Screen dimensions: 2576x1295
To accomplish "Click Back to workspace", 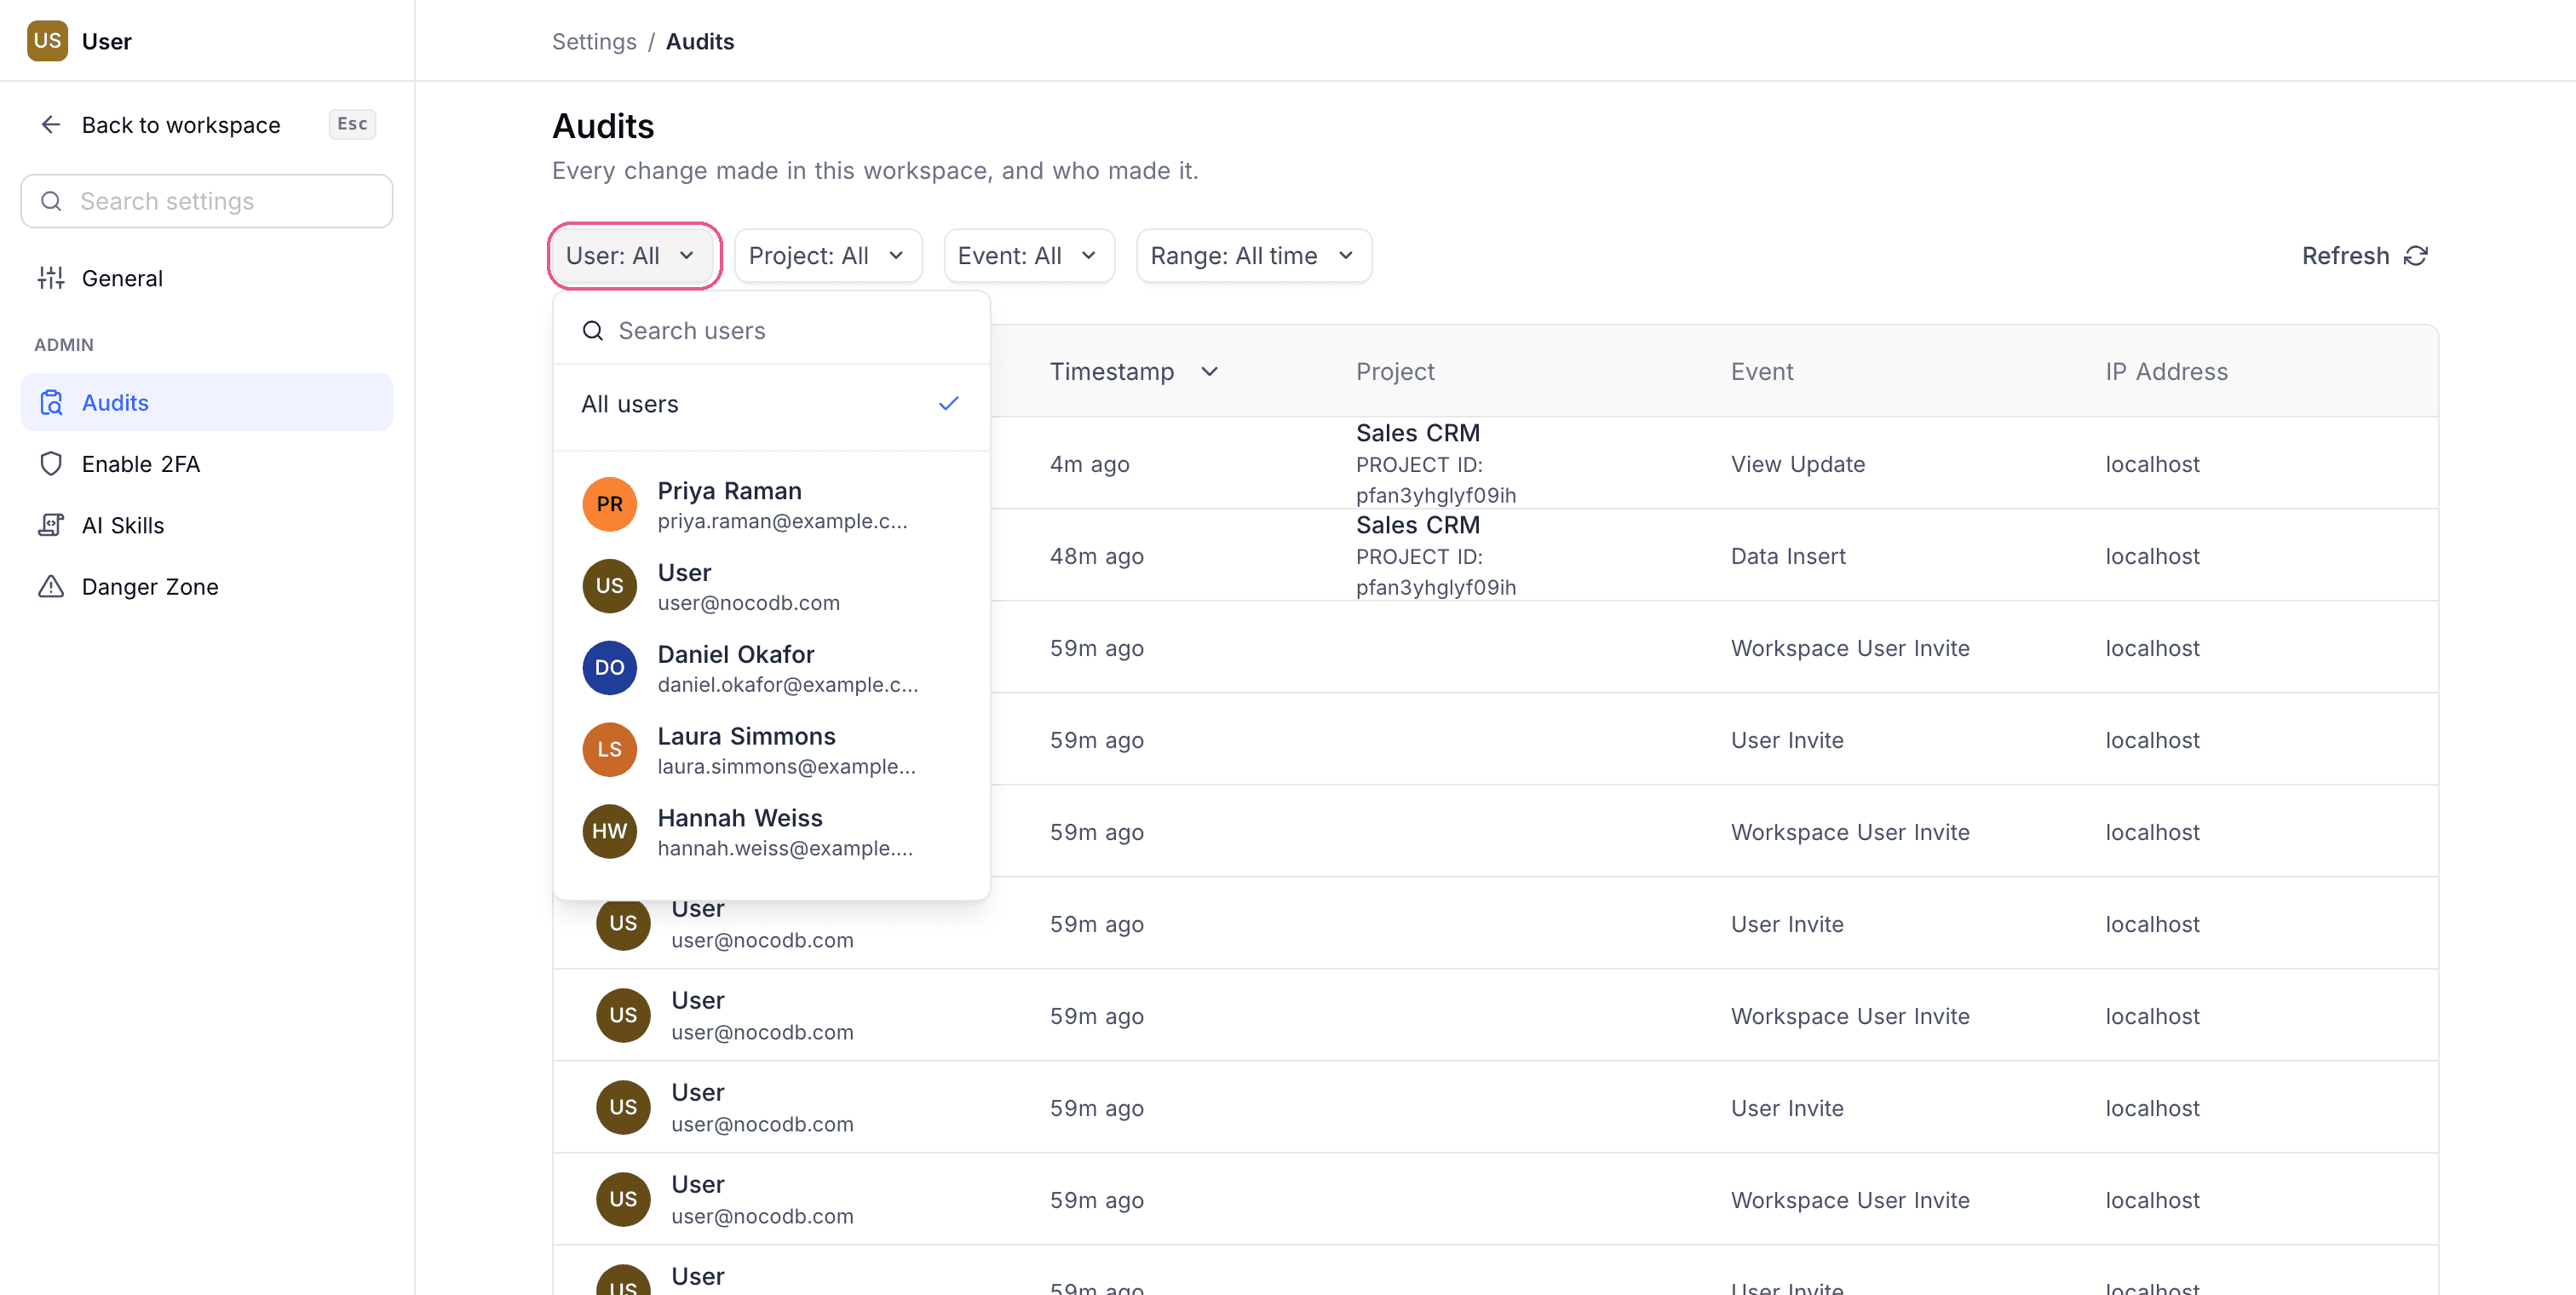I will (181, 125).
